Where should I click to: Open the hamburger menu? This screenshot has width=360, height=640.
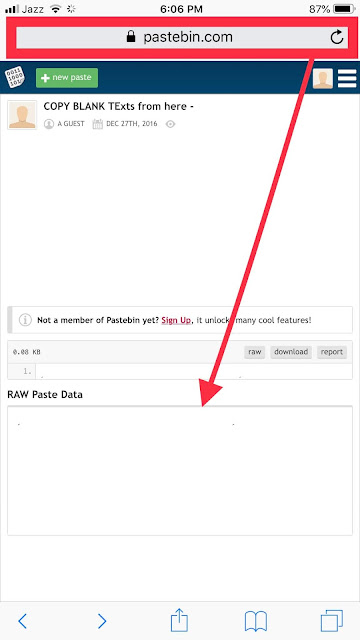pyautogui.click(x=347, y=78)
